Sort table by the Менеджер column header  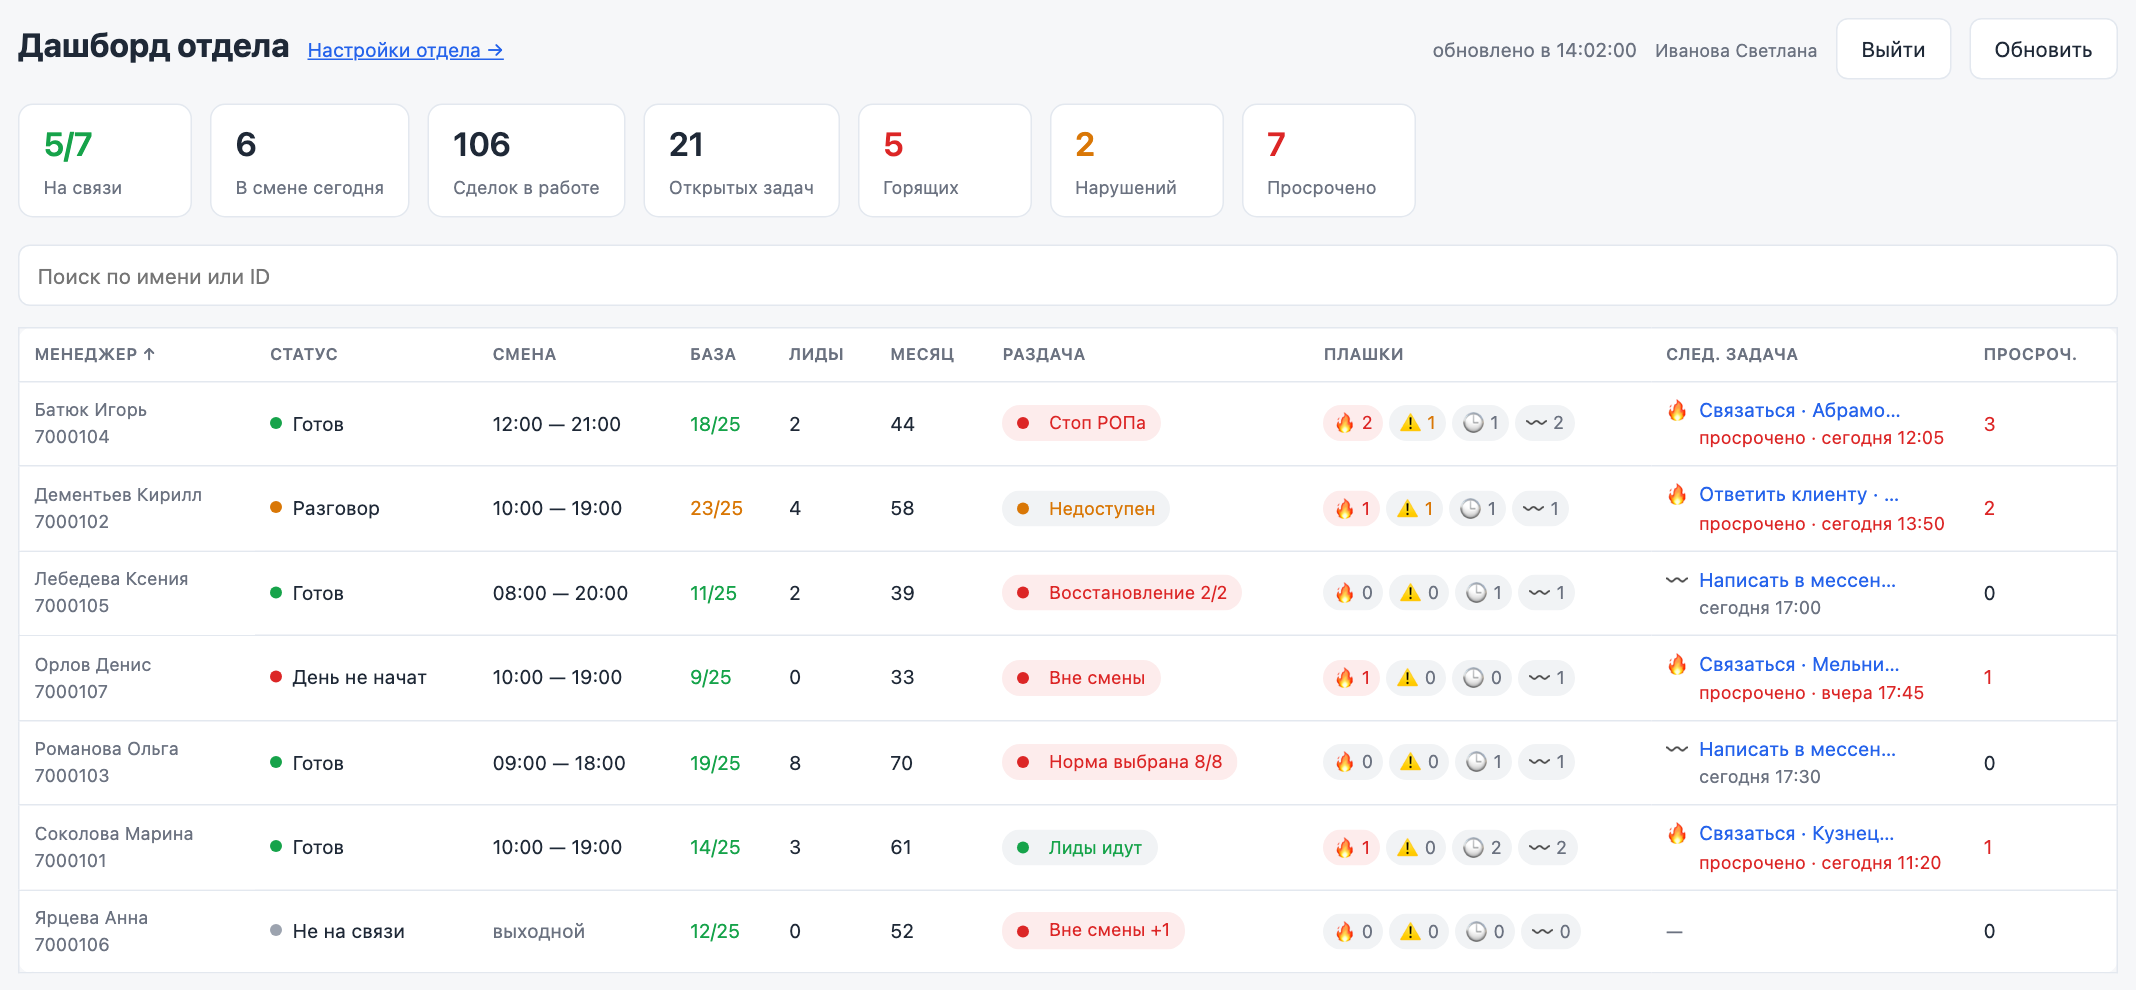95,354
